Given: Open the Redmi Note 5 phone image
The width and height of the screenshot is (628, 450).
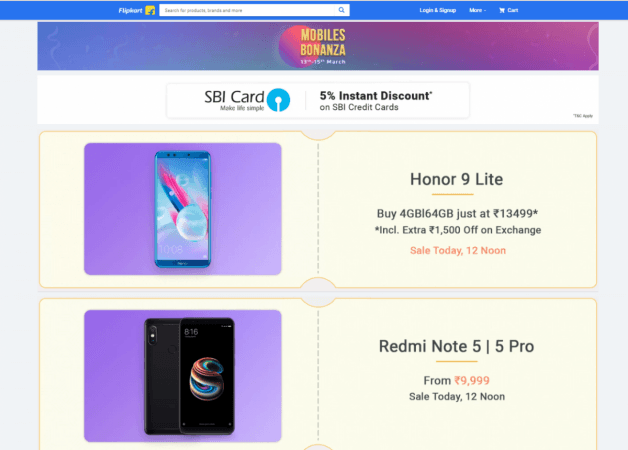Looking at the screenshot, I should [x=183, y=376].
